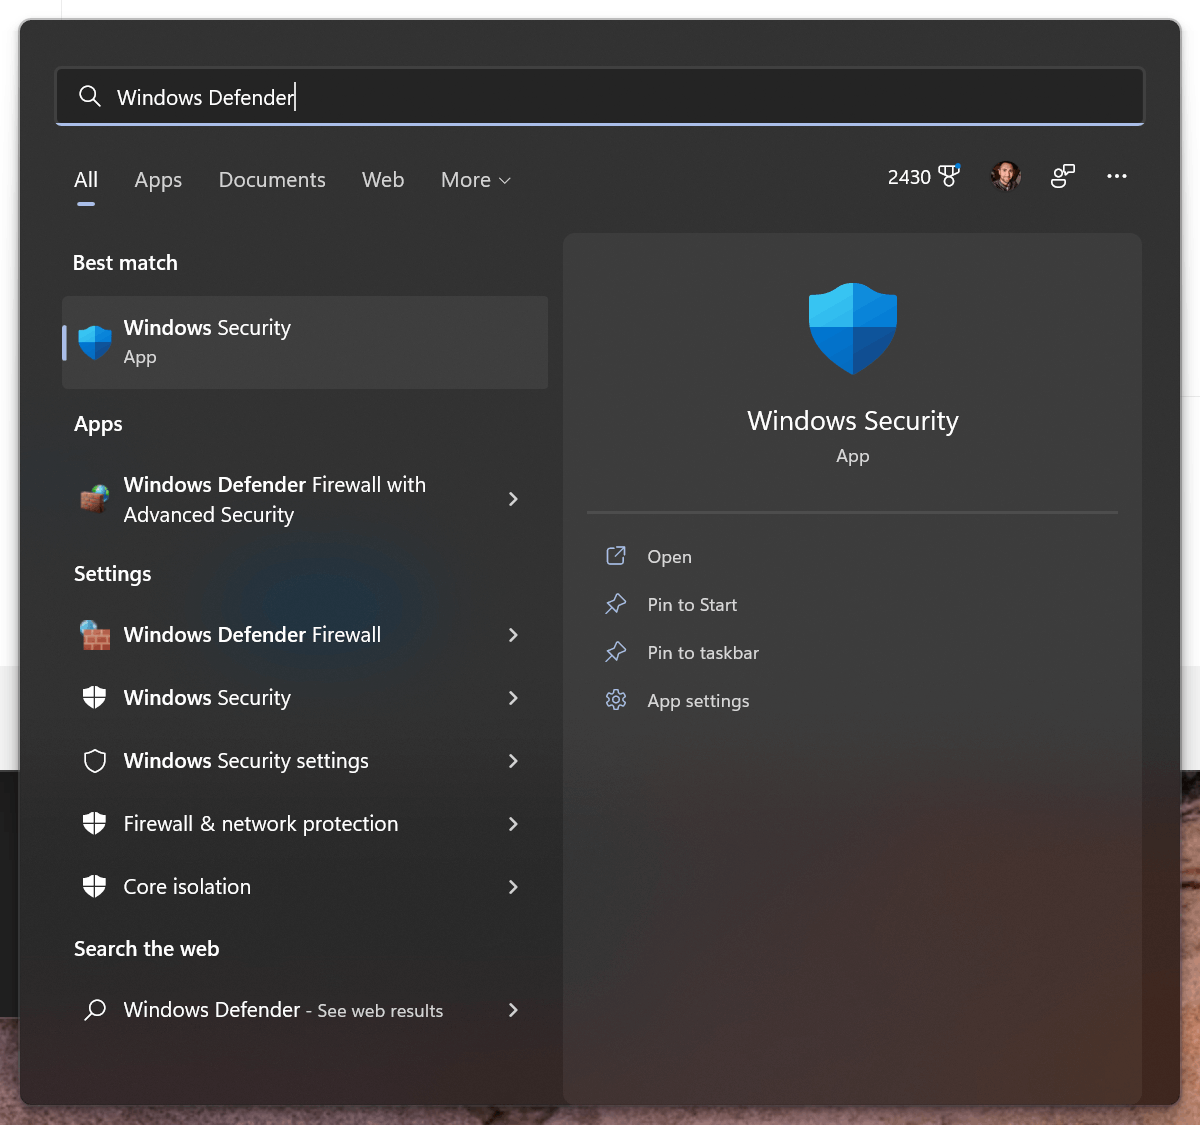
Task: Expand chevron for Windows Security settings
Action: 513,761
